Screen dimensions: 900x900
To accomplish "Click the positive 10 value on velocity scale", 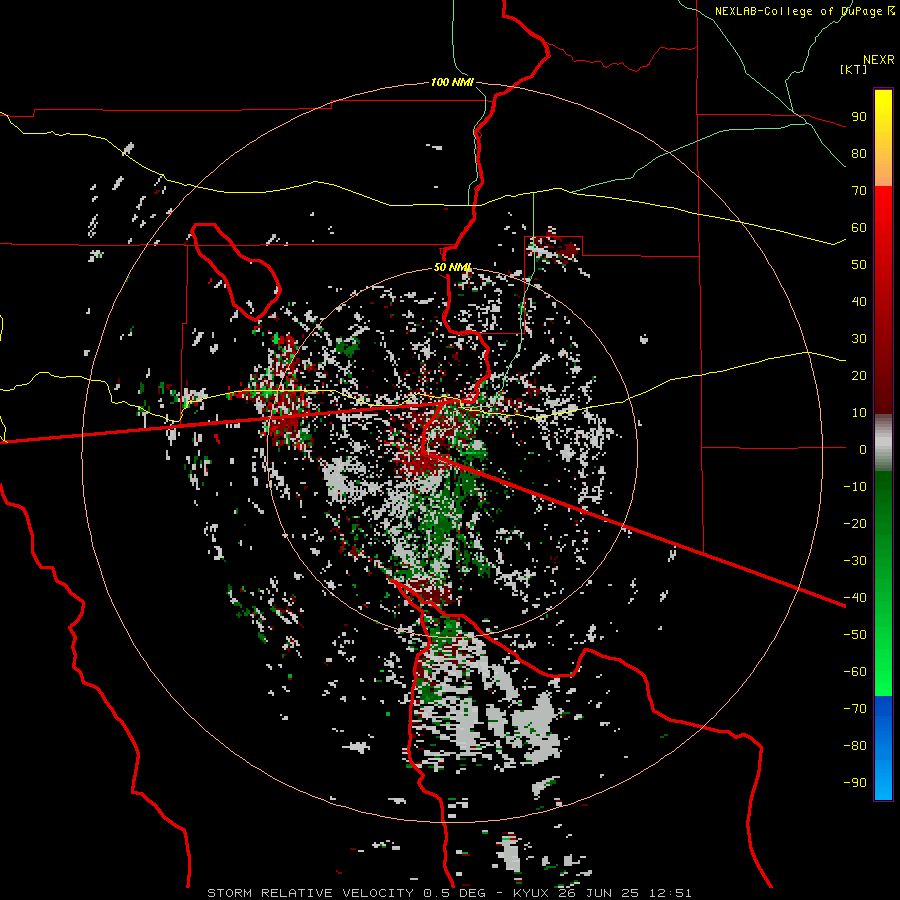I will pyautogui.click(x=859, y=413).
